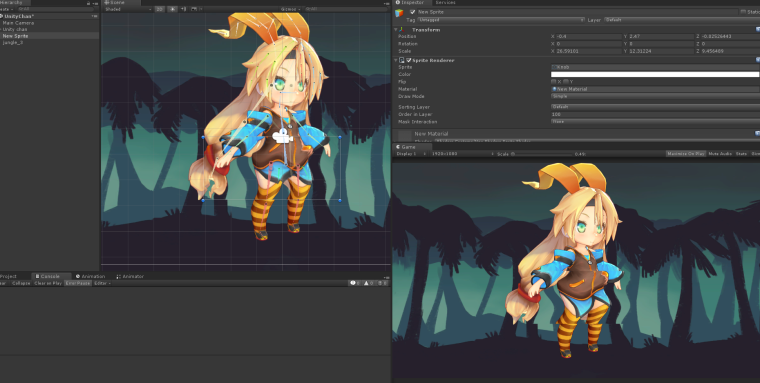
Task: Open the Layer dropdown showing Default
Action: pos(681,20)
